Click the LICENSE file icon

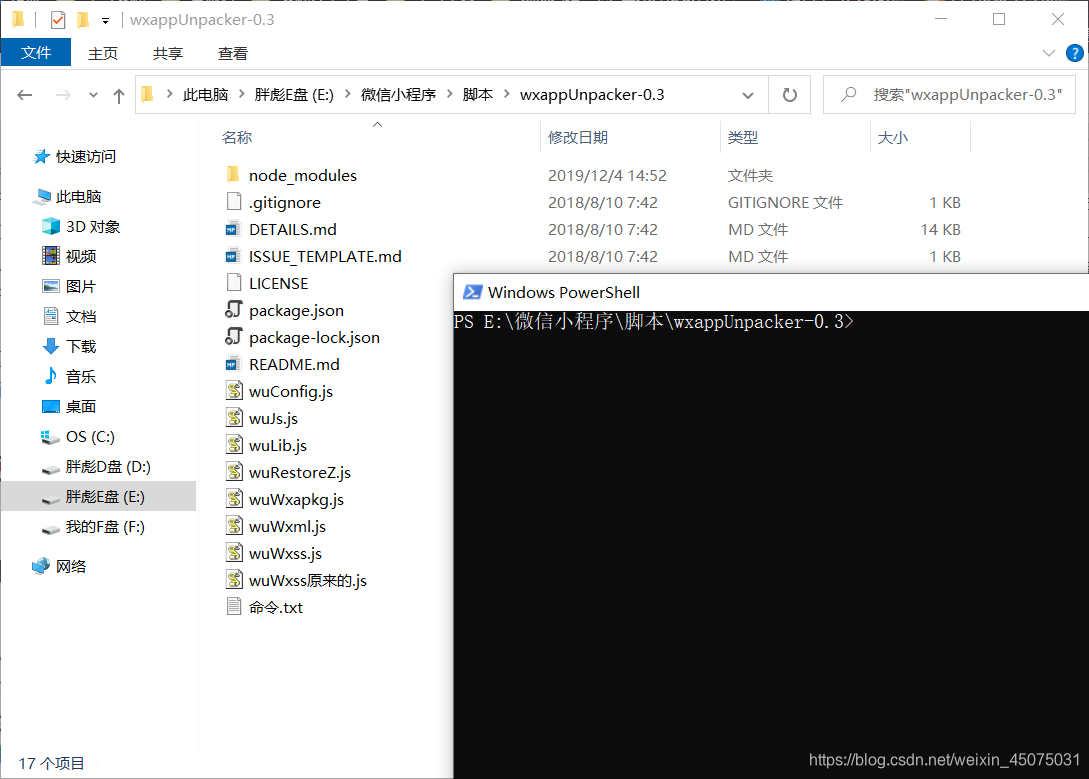coord(234,283)
